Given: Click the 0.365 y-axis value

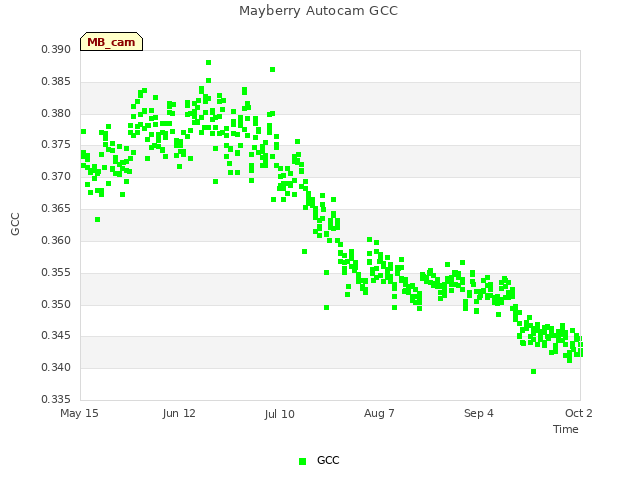Looking at the screenshot, I should click(x=56, y=208).
